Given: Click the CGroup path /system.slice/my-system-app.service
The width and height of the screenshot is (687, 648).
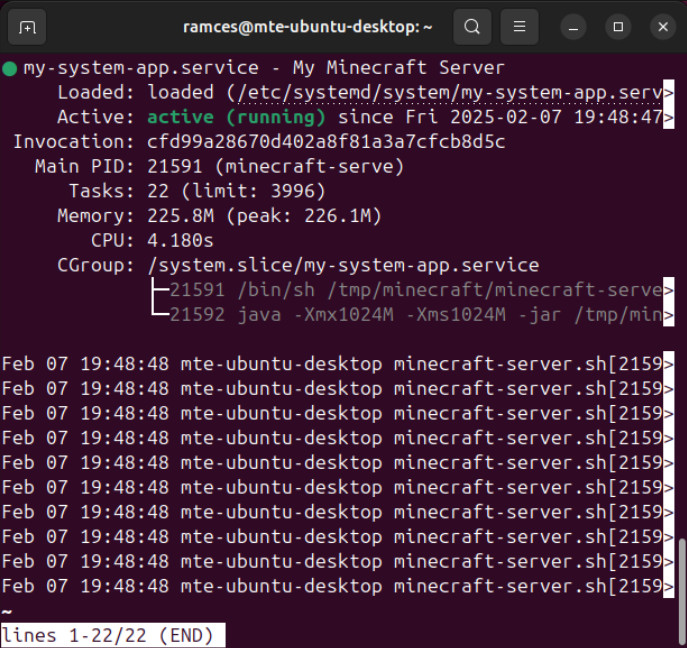Looking at the screenshot, I should click(343, 266).
